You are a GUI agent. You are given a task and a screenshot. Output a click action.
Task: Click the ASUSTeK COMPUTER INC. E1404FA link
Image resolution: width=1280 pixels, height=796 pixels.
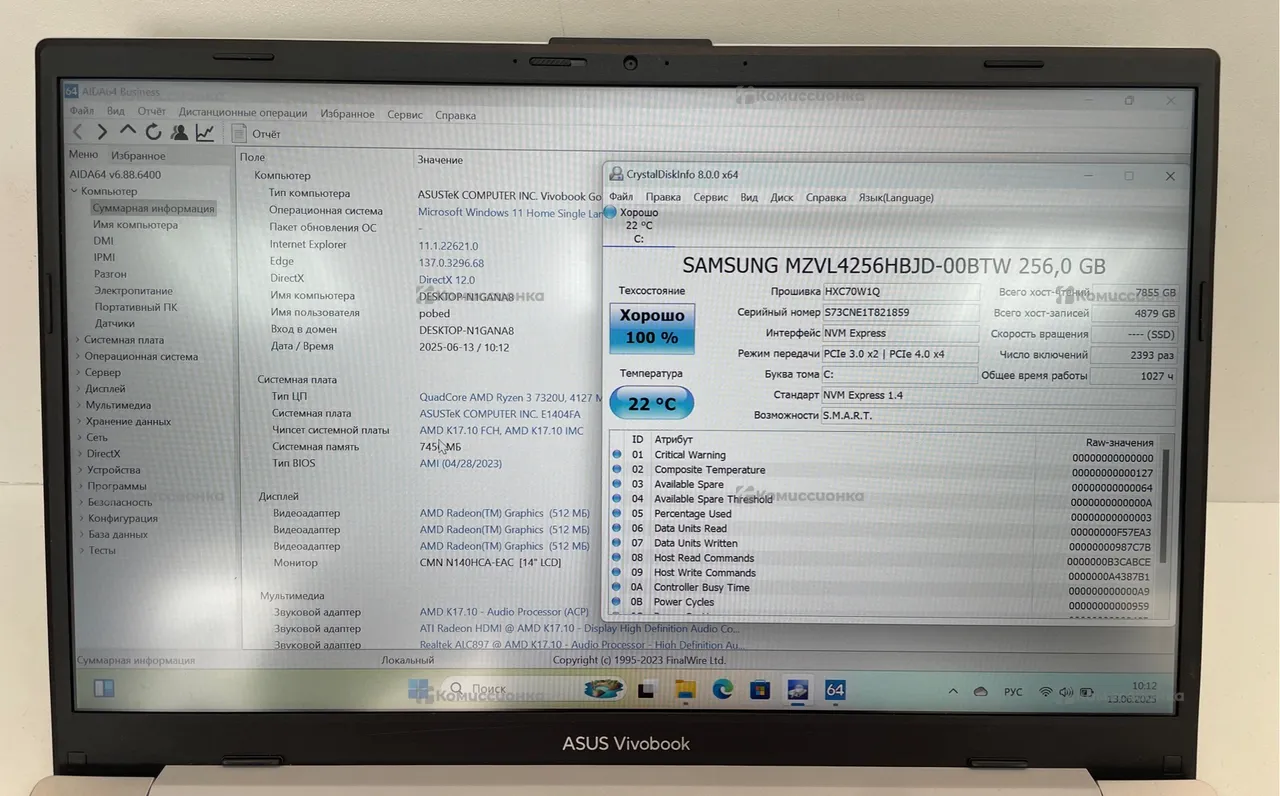coord(500,414)
